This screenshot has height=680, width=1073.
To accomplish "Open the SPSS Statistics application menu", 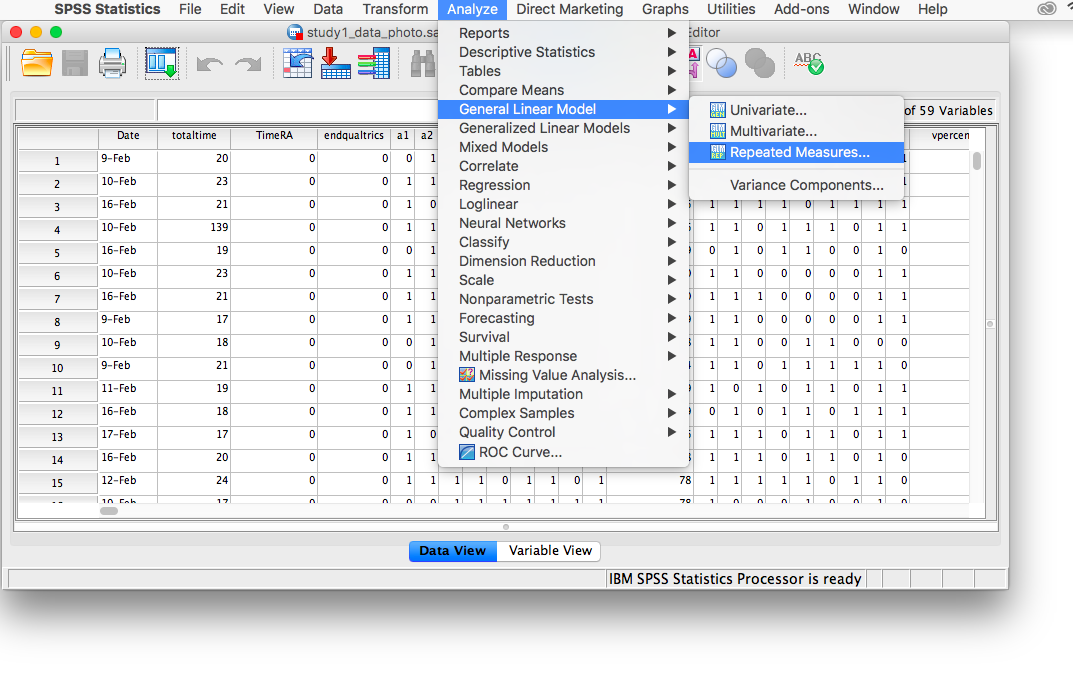I will [x=107, y=9].
